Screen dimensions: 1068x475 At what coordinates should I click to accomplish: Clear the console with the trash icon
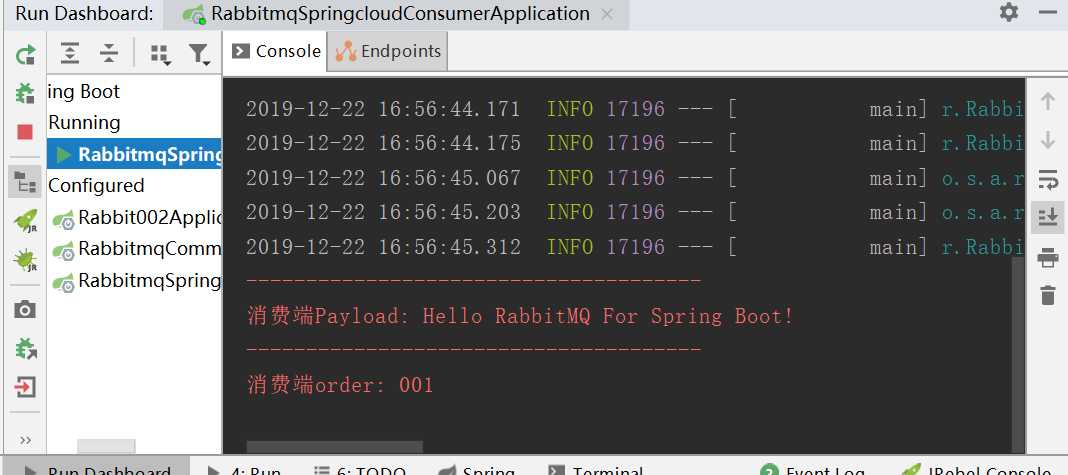click(x=1048, y=295)
